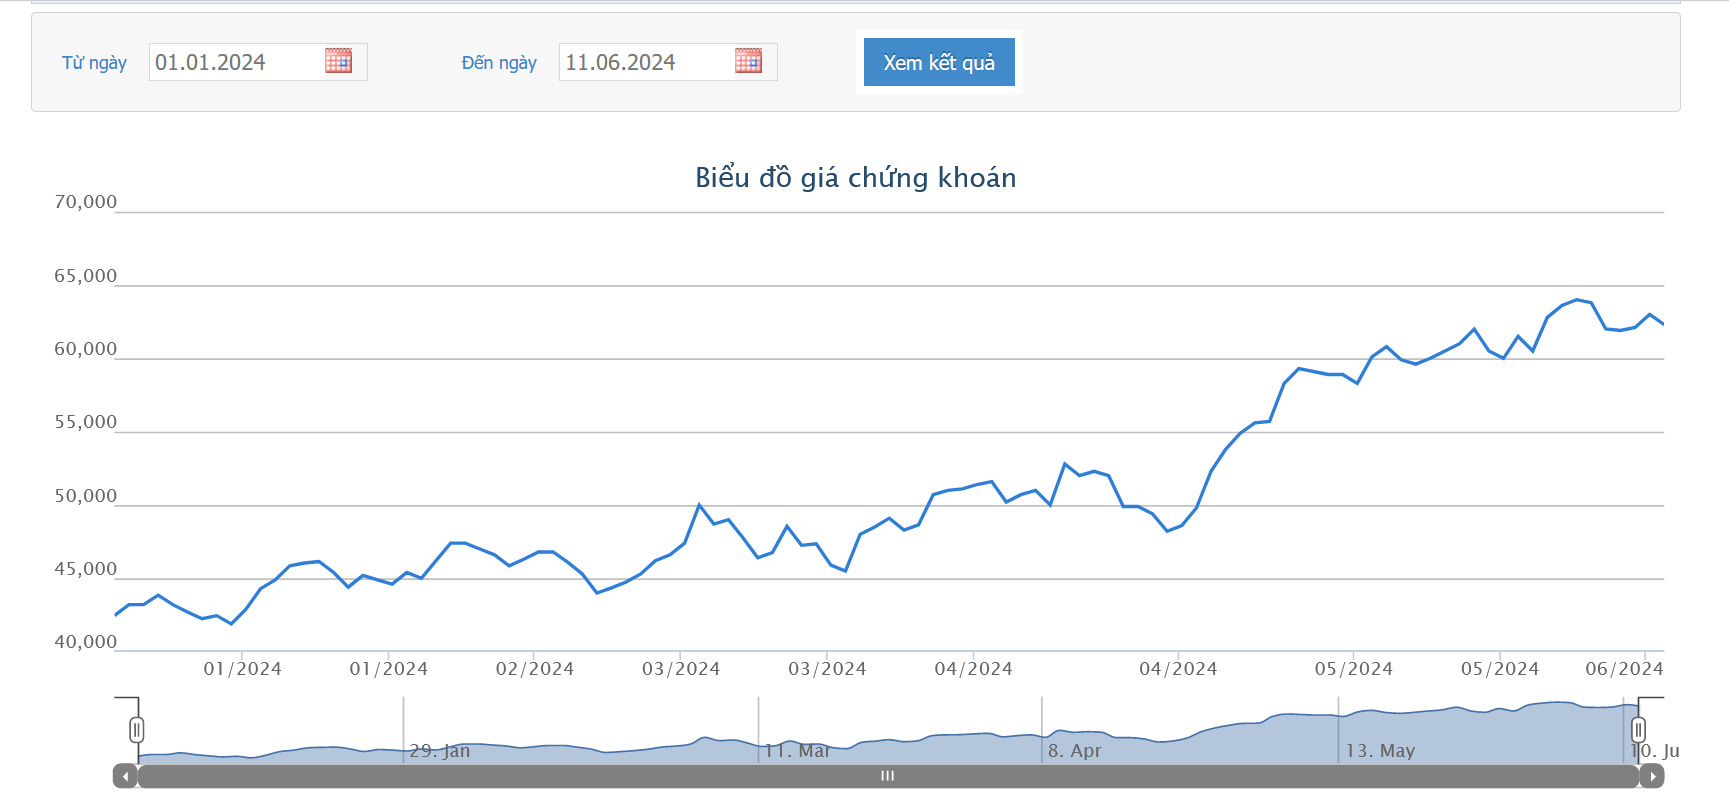This screenshot has height=802, width=1729.
Task: Select the 8. Apr navigator marker
Action: click(1075, 751)
